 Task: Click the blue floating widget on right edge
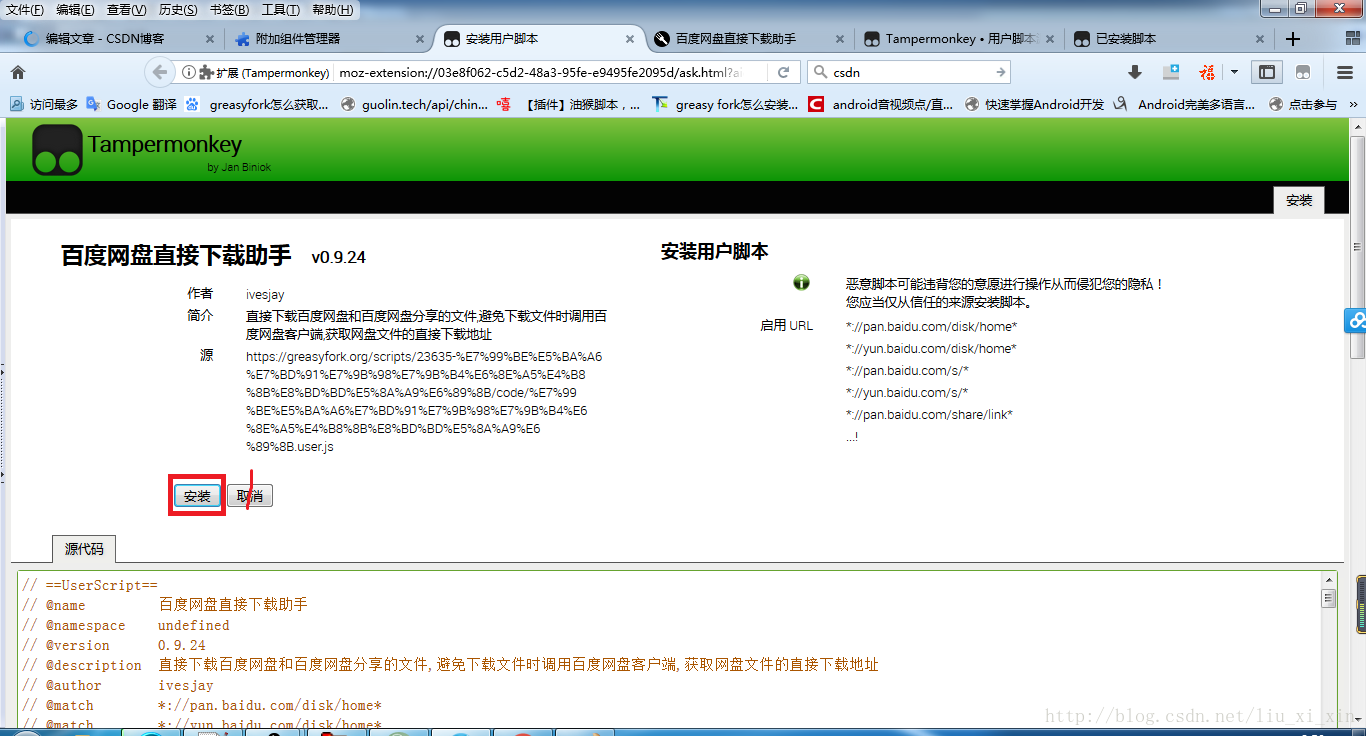(x=1355, y=320)
